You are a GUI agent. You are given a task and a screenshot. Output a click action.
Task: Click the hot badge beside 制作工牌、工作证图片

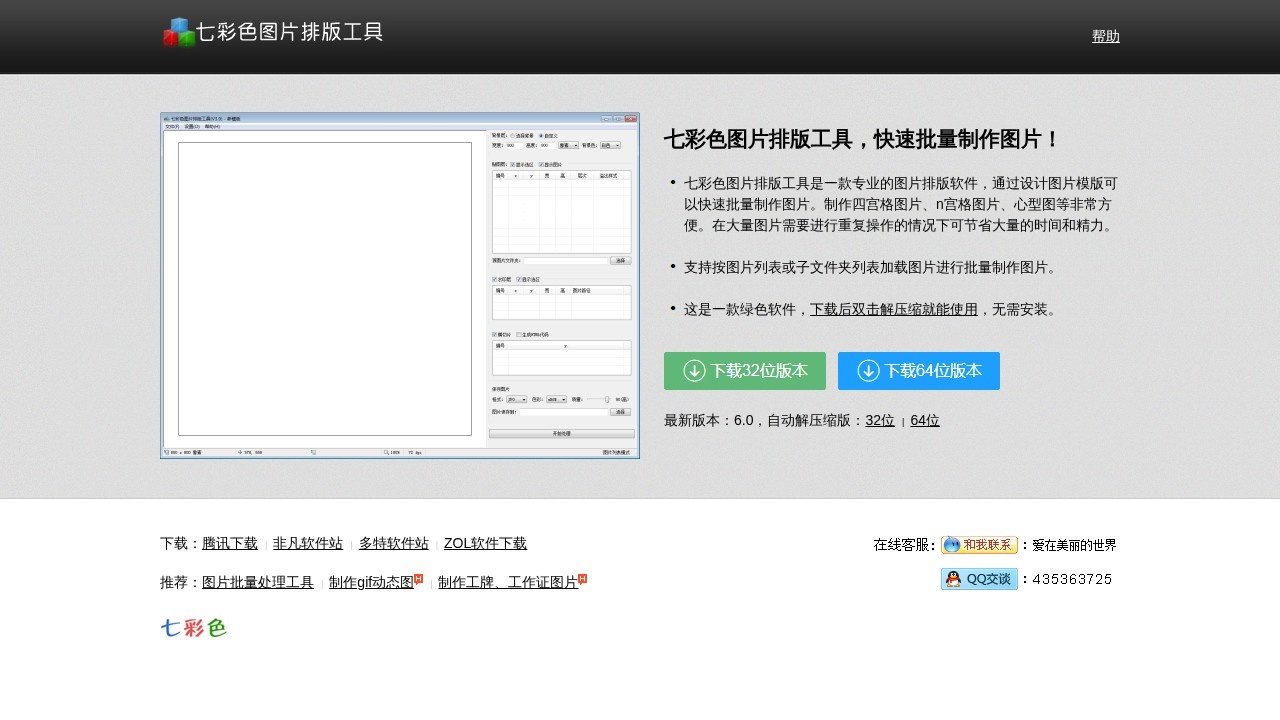(582, 576)
